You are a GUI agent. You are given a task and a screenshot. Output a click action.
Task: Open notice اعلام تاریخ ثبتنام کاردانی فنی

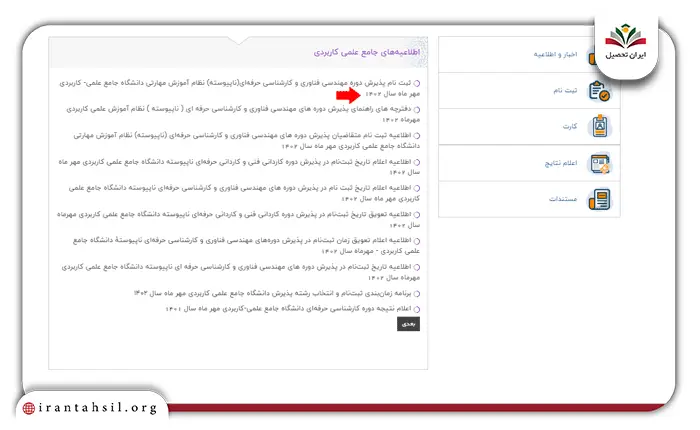click(x=239, y=167)
